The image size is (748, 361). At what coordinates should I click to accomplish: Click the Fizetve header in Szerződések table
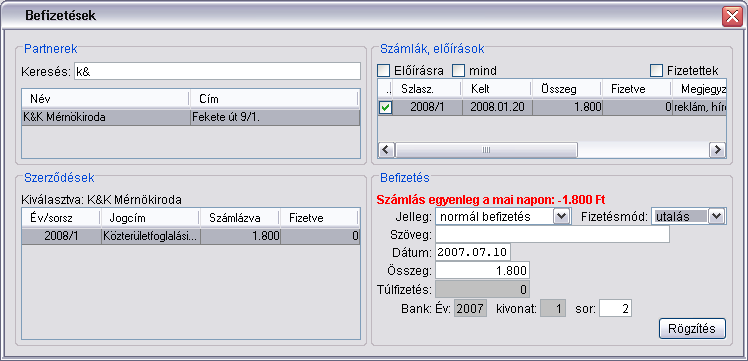pyautogui.click(x=319, y=218)
